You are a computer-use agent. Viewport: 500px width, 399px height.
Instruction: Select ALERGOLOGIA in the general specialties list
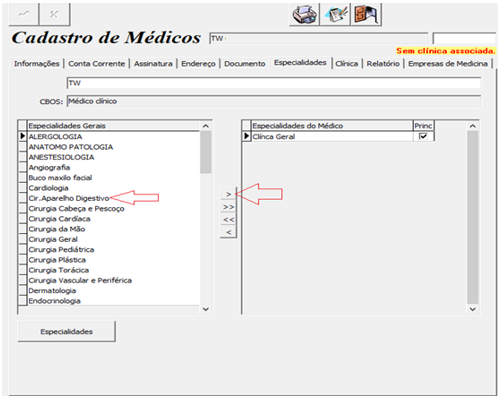pos(113,136)
